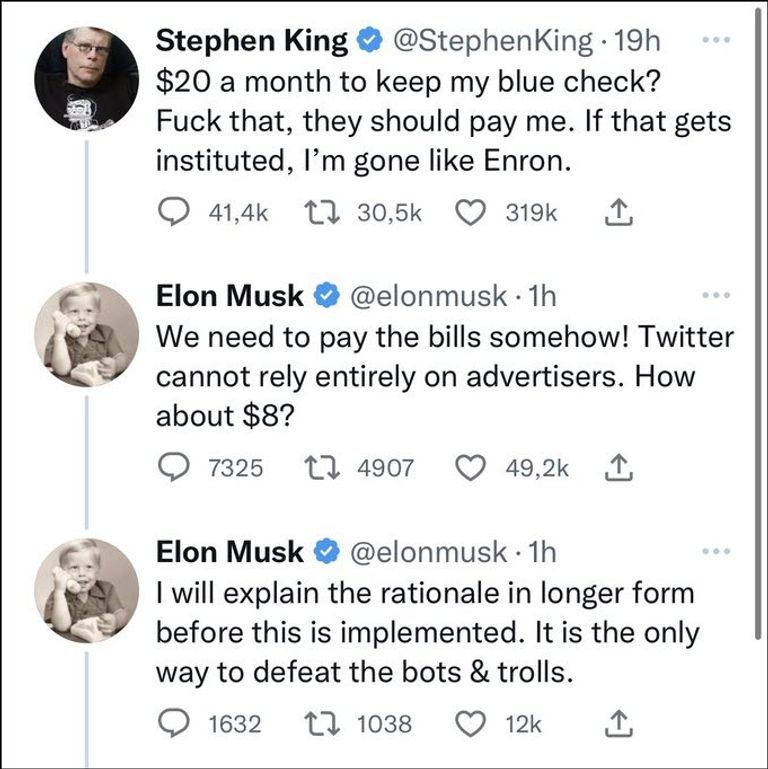768x769 pixels.
Task: Like Stephen King's tweet with 319k likes
Action: pos(470,213)
